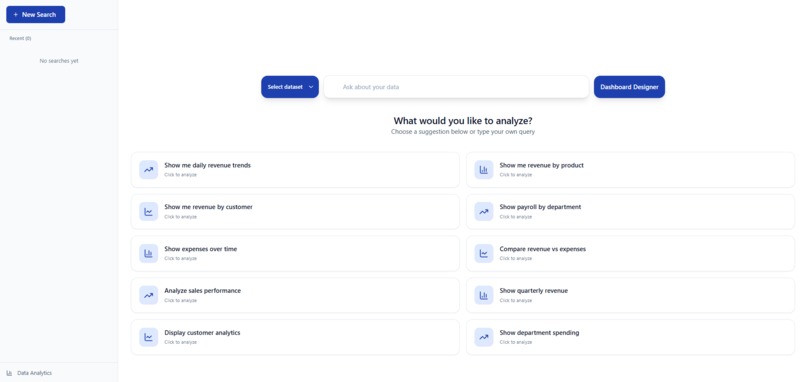806x382 pixels.
Task: Run 'Show quarterly revenue' suggestion
Action: pos(630,296)
